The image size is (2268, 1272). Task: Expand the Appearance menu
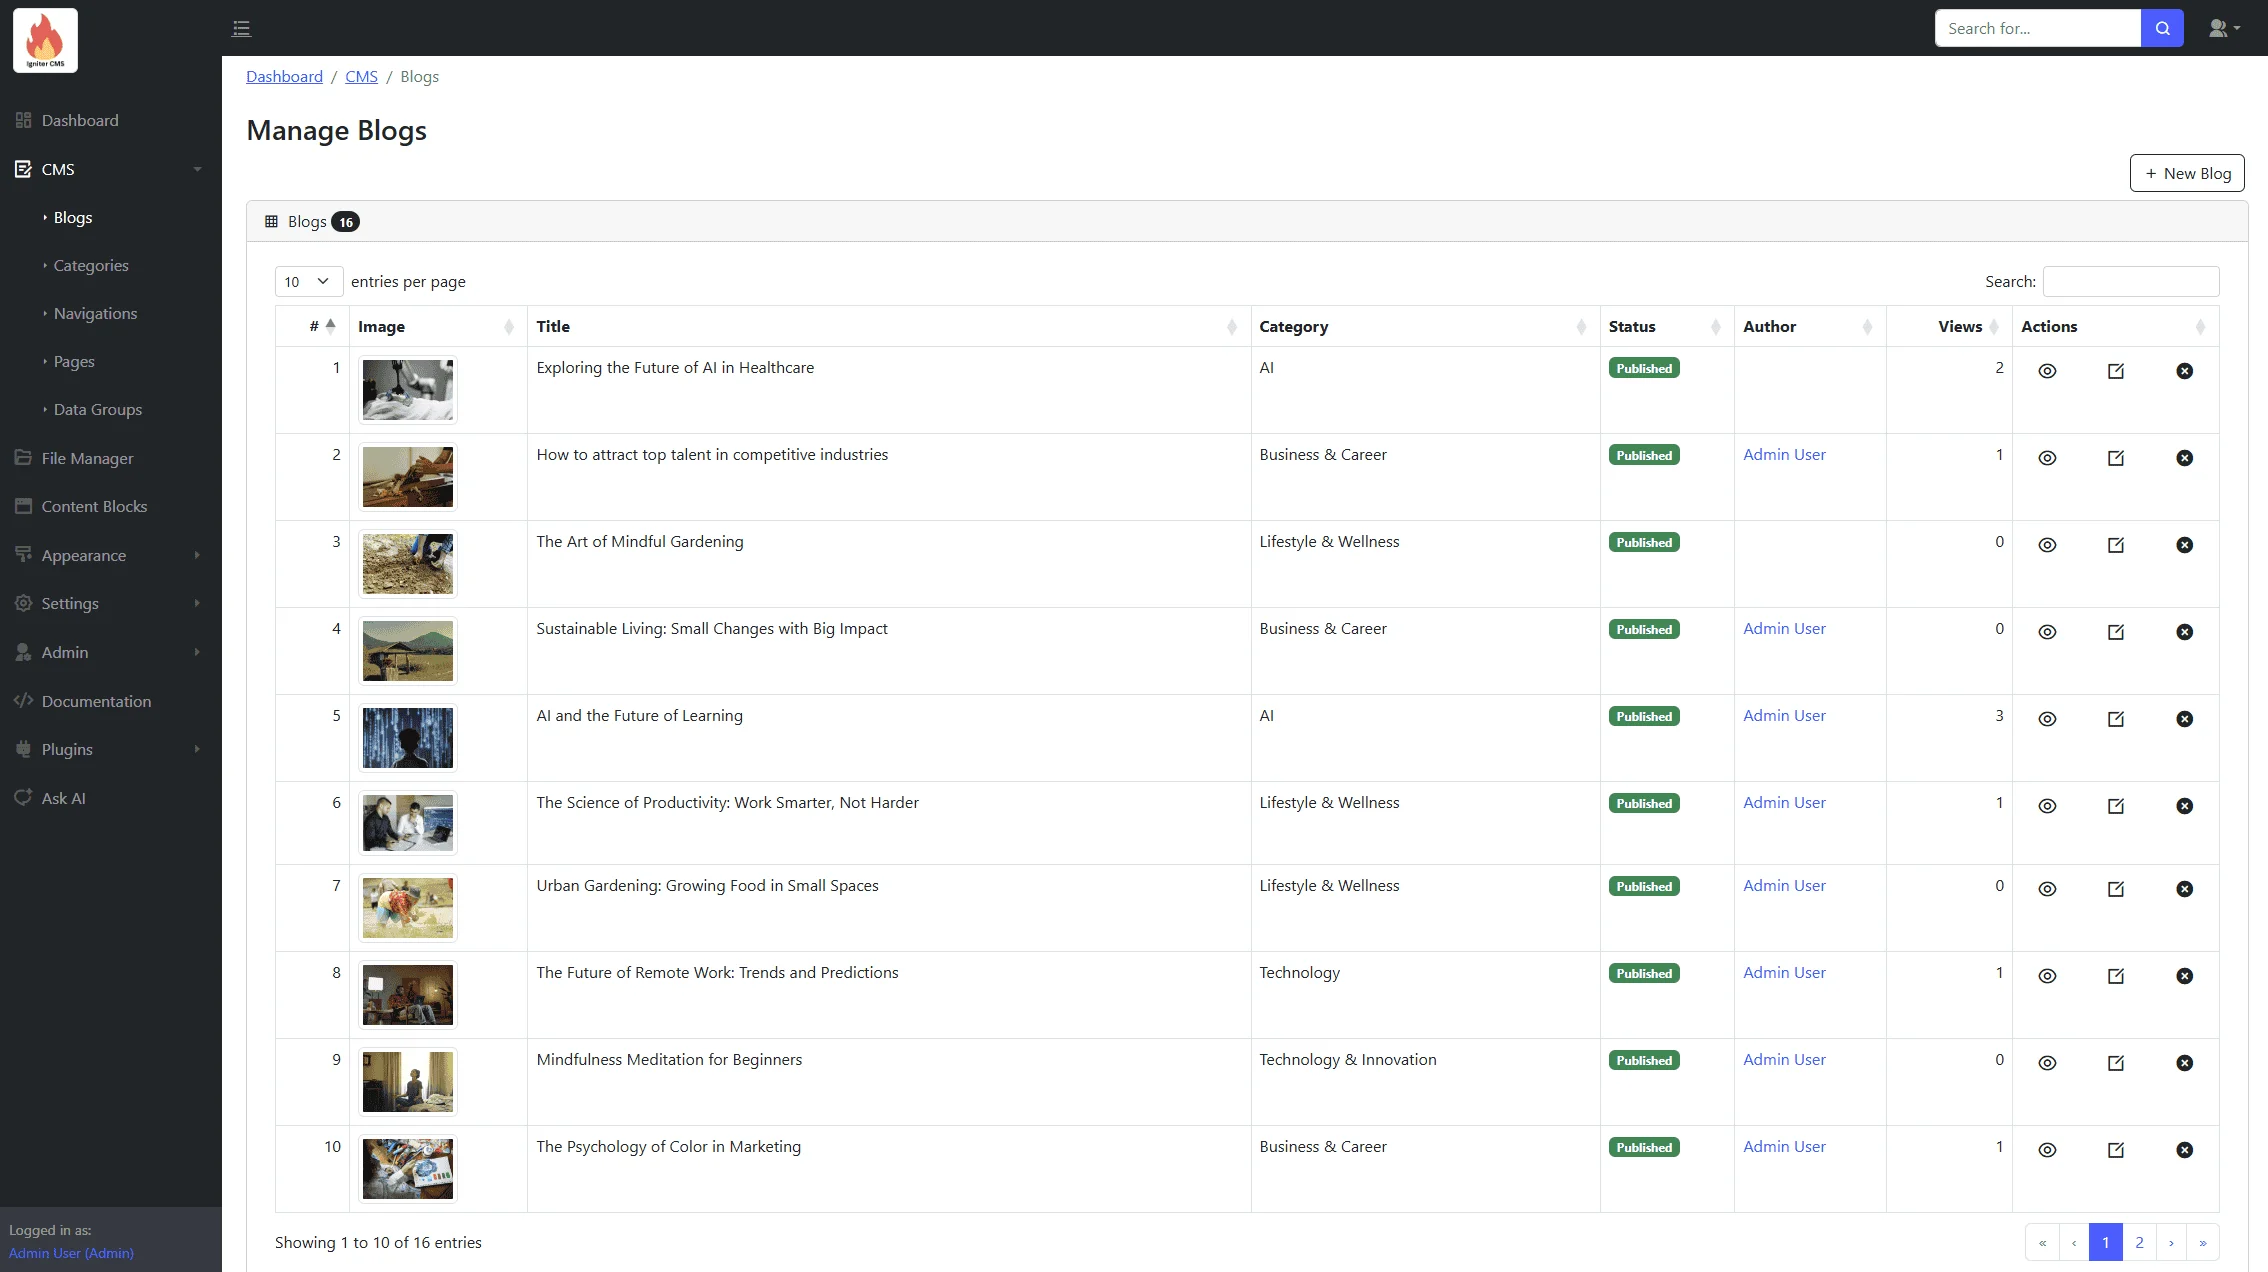point(83,554)
